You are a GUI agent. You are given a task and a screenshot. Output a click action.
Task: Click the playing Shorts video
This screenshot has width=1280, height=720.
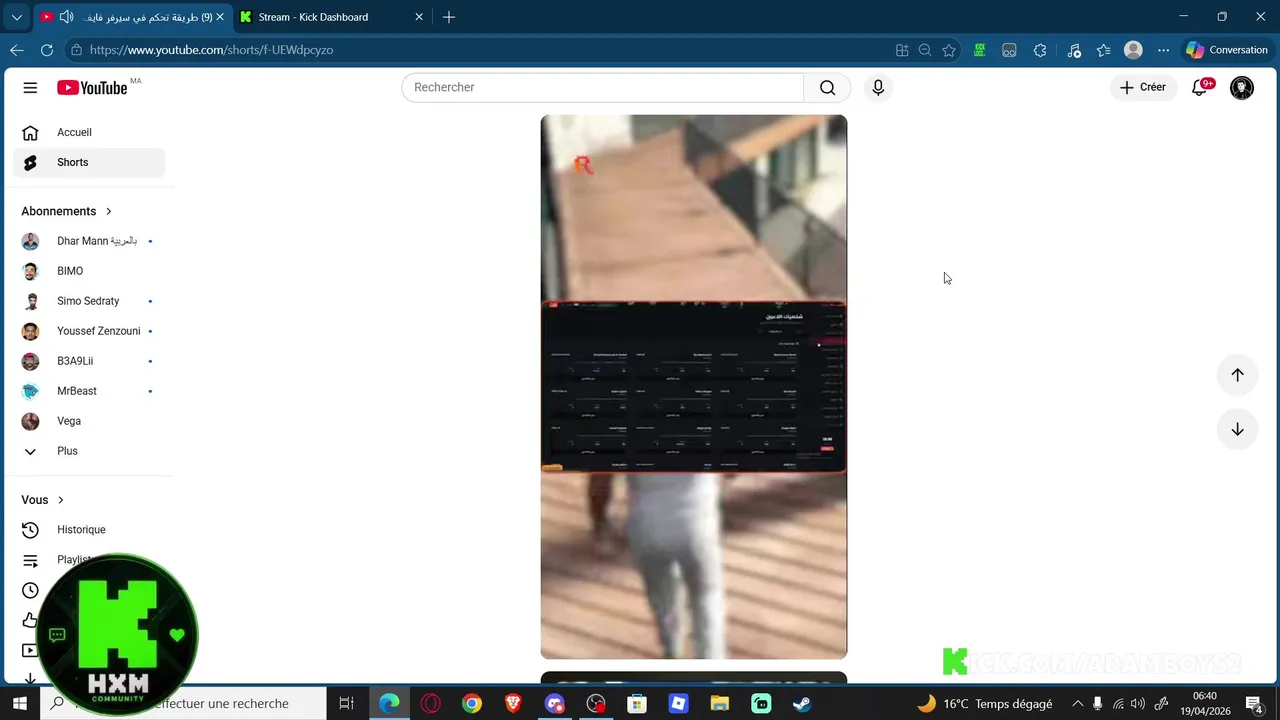694,387
